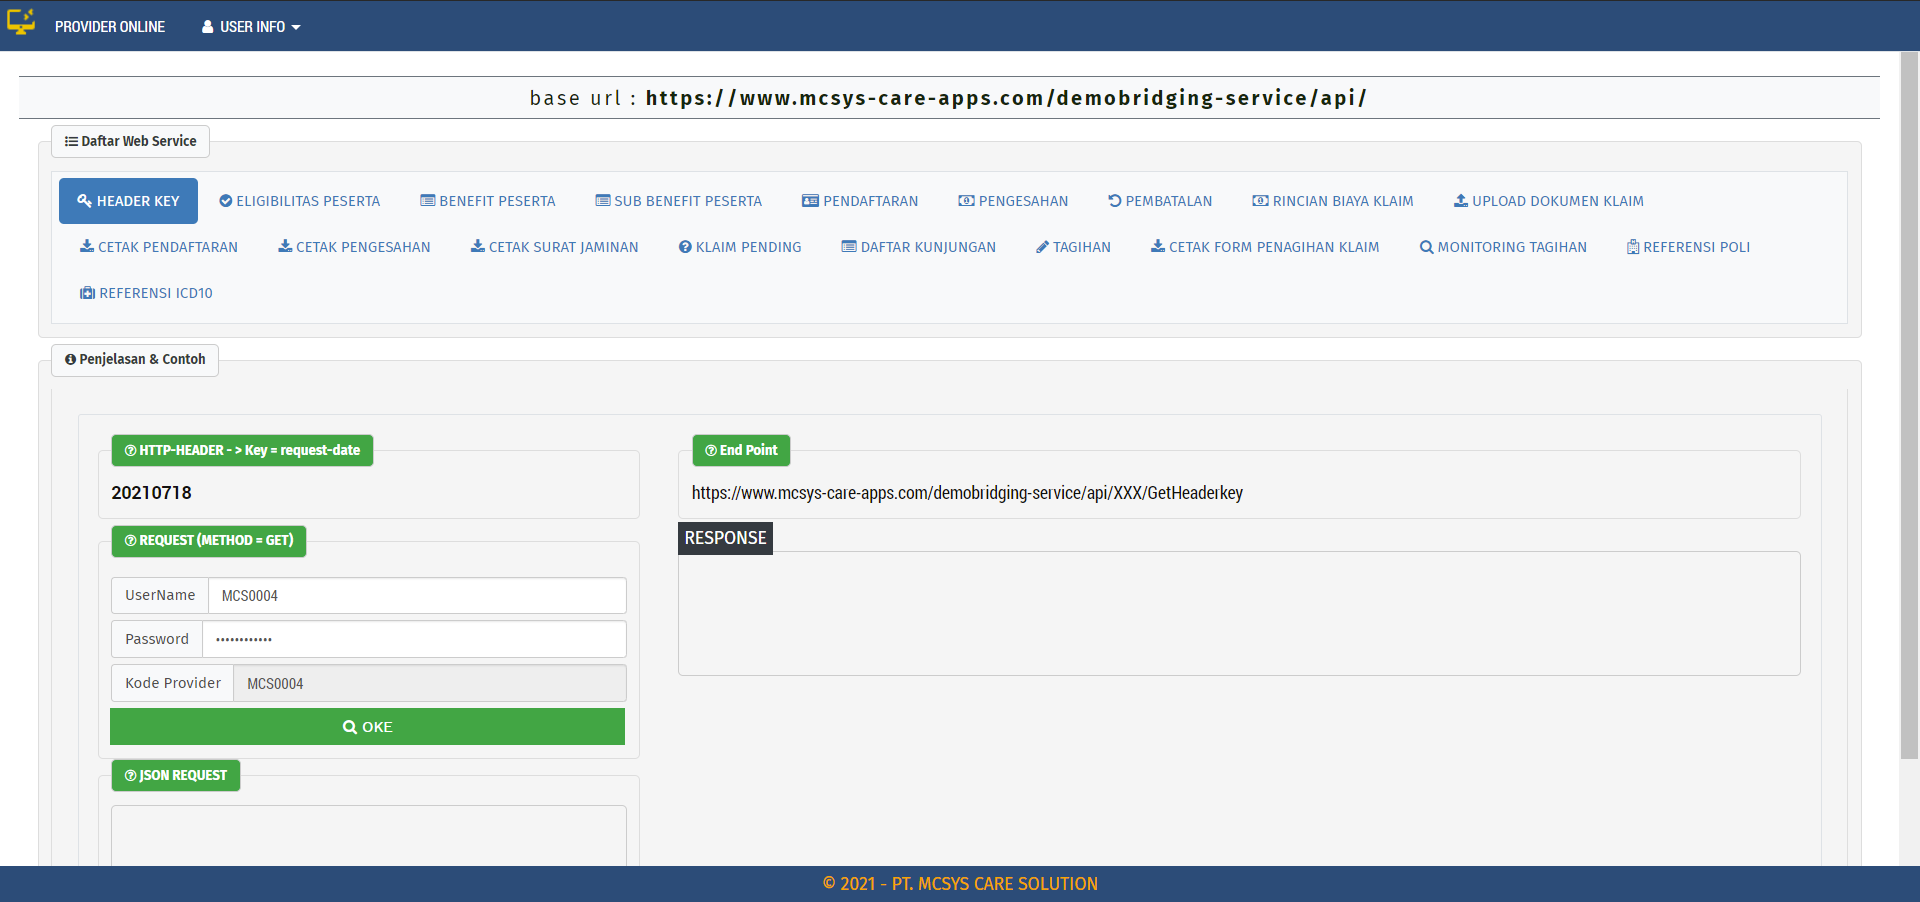Click the CETAK PENDAFTARAN download icon
Screen dimensions: 1920x902
[x=87, y=247]
